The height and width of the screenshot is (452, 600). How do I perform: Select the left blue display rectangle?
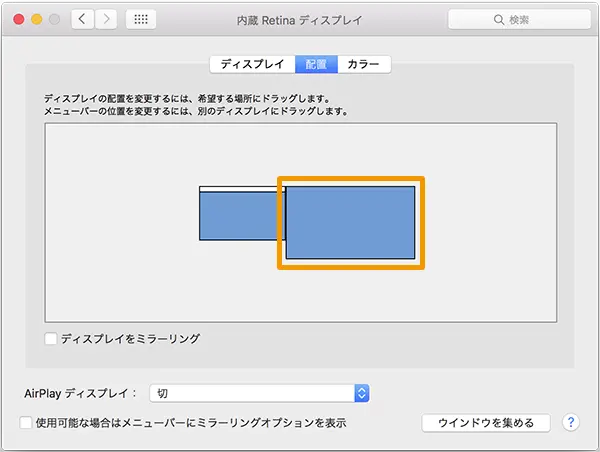[x=238, y=217]
